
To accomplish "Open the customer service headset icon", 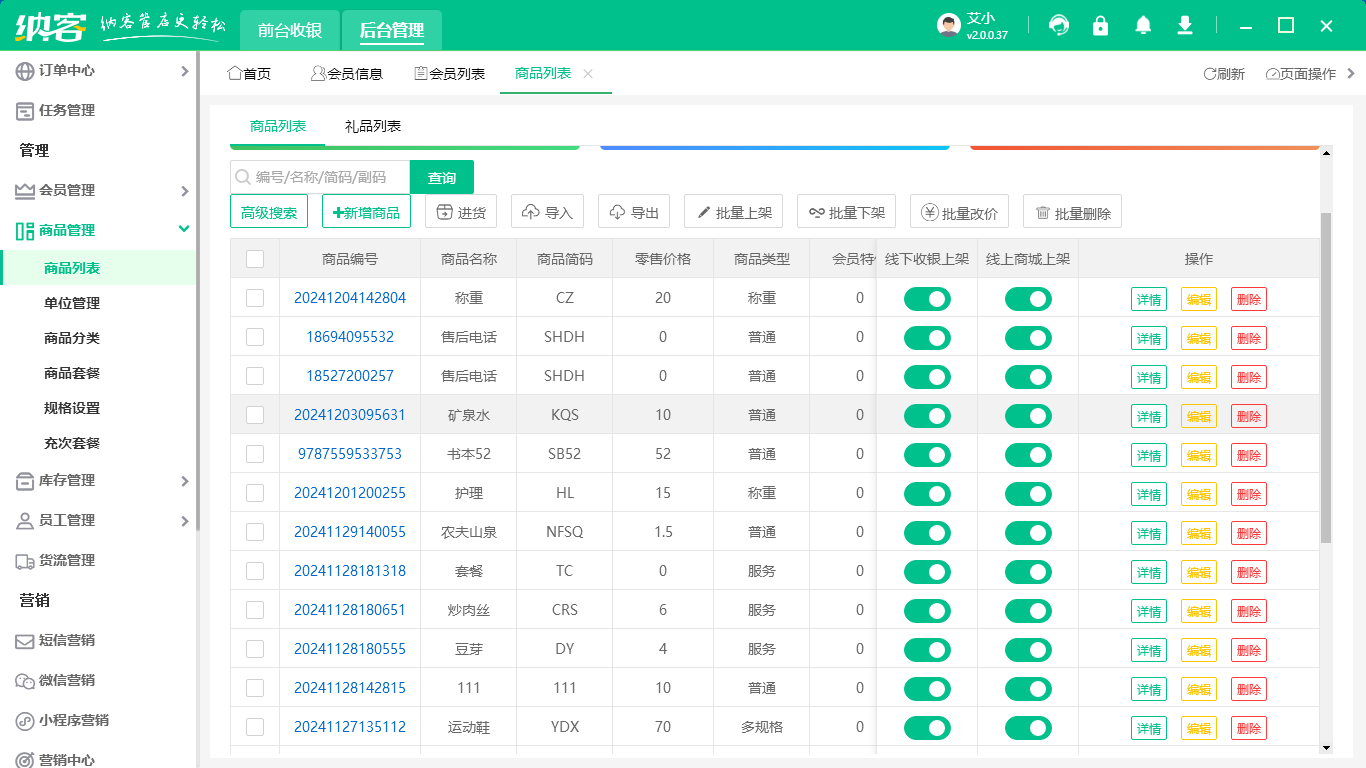I will (1059, 26).
